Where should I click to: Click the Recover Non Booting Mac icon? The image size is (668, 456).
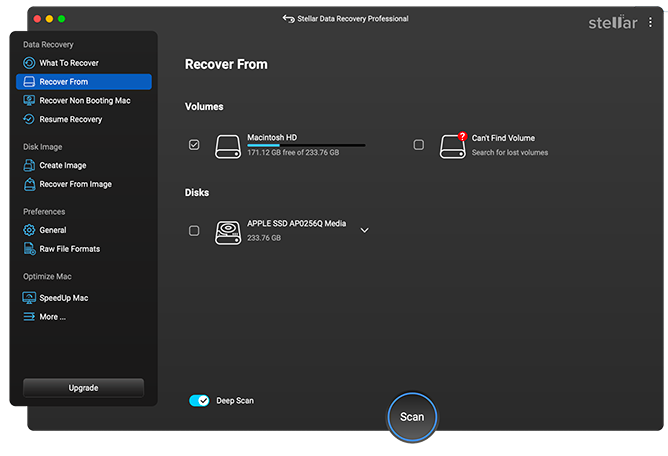(29, 101)
